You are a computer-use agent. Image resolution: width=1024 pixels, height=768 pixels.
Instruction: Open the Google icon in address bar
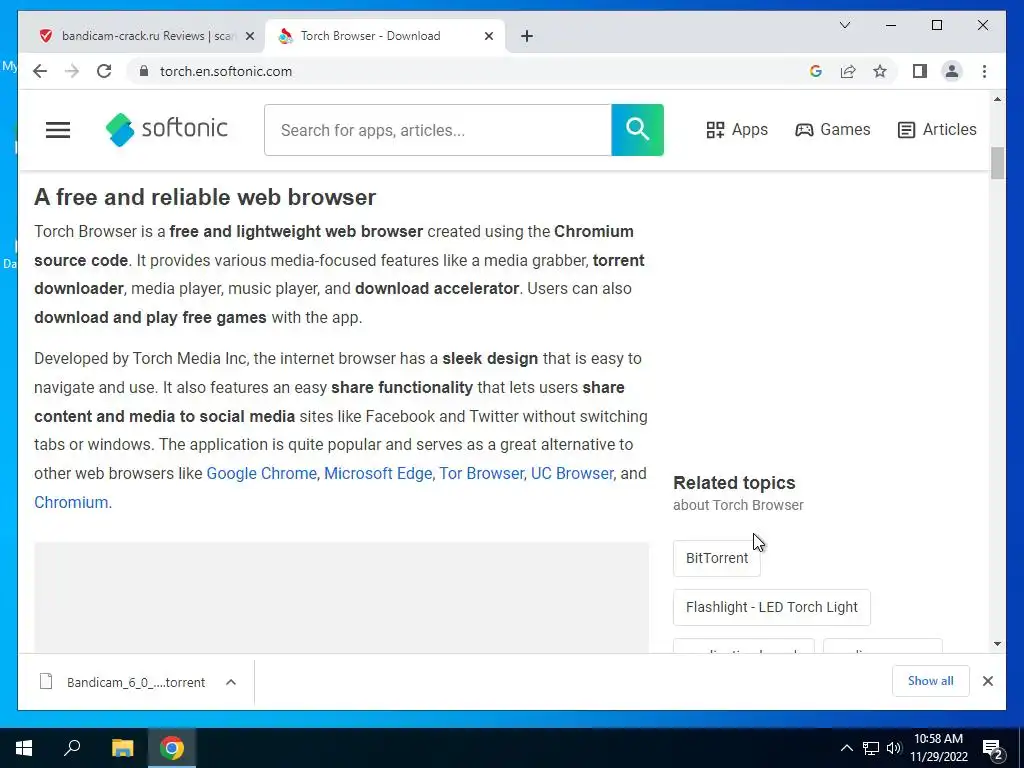point(816,71)
